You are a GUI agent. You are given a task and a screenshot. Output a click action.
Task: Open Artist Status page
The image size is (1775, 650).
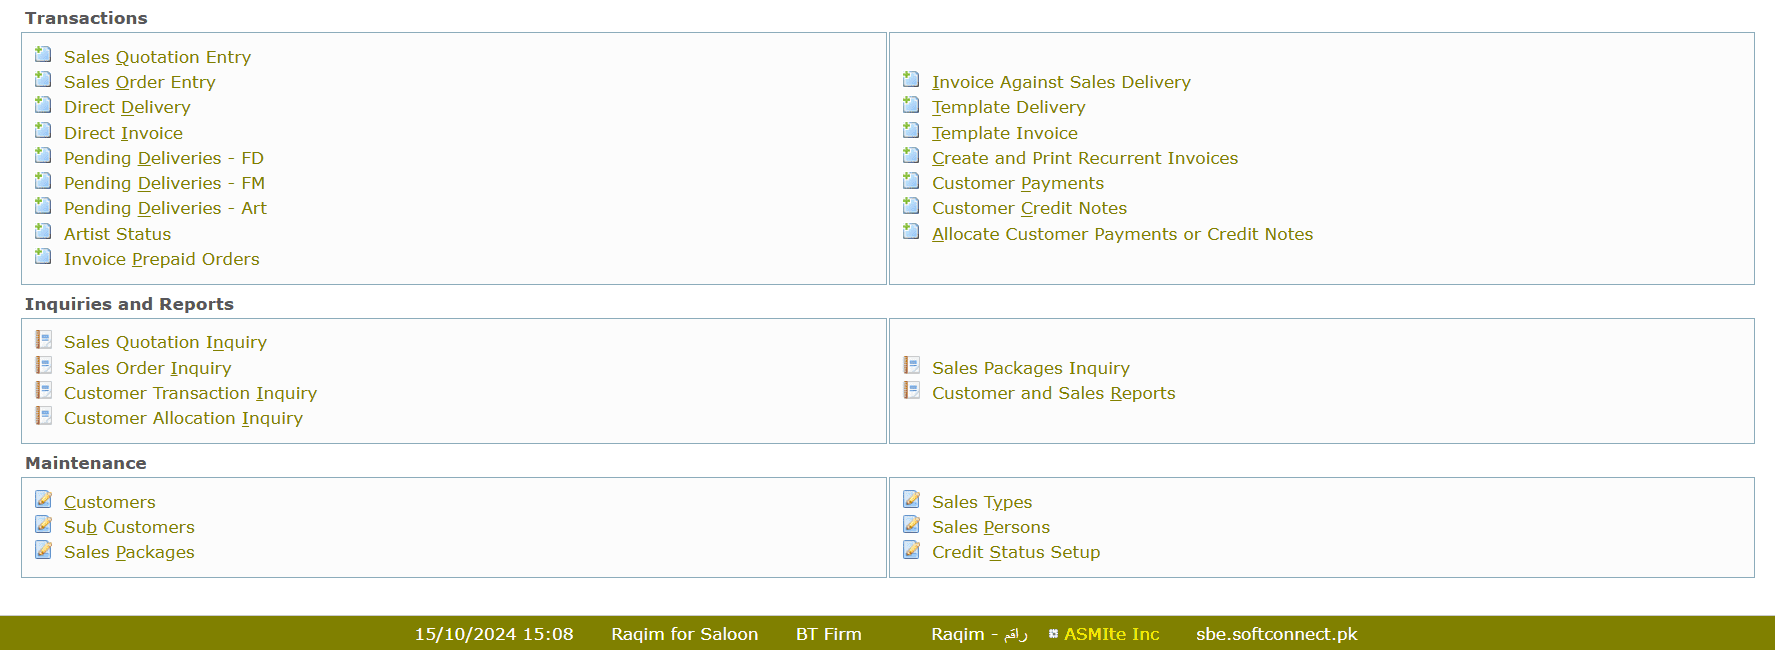[117, 234]
